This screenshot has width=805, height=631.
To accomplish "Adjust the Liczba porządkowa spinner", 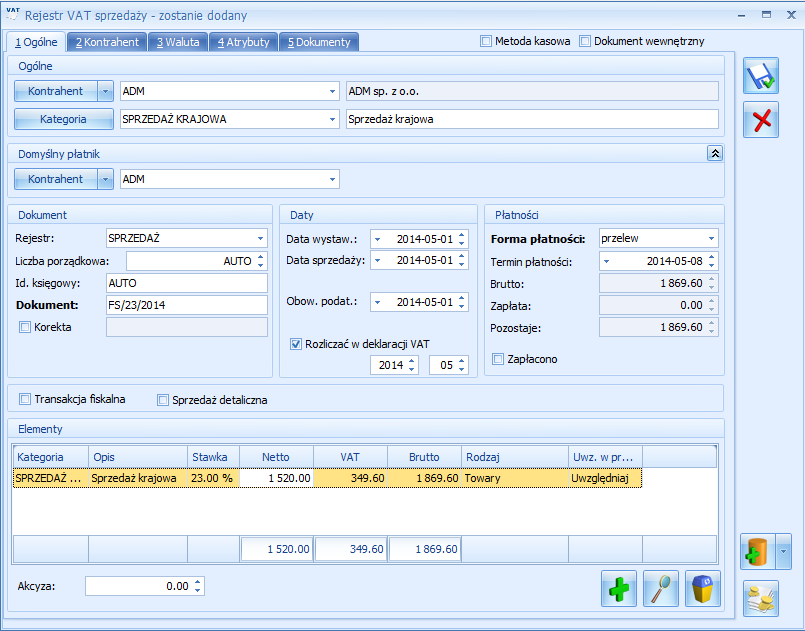I will point(260,261).
